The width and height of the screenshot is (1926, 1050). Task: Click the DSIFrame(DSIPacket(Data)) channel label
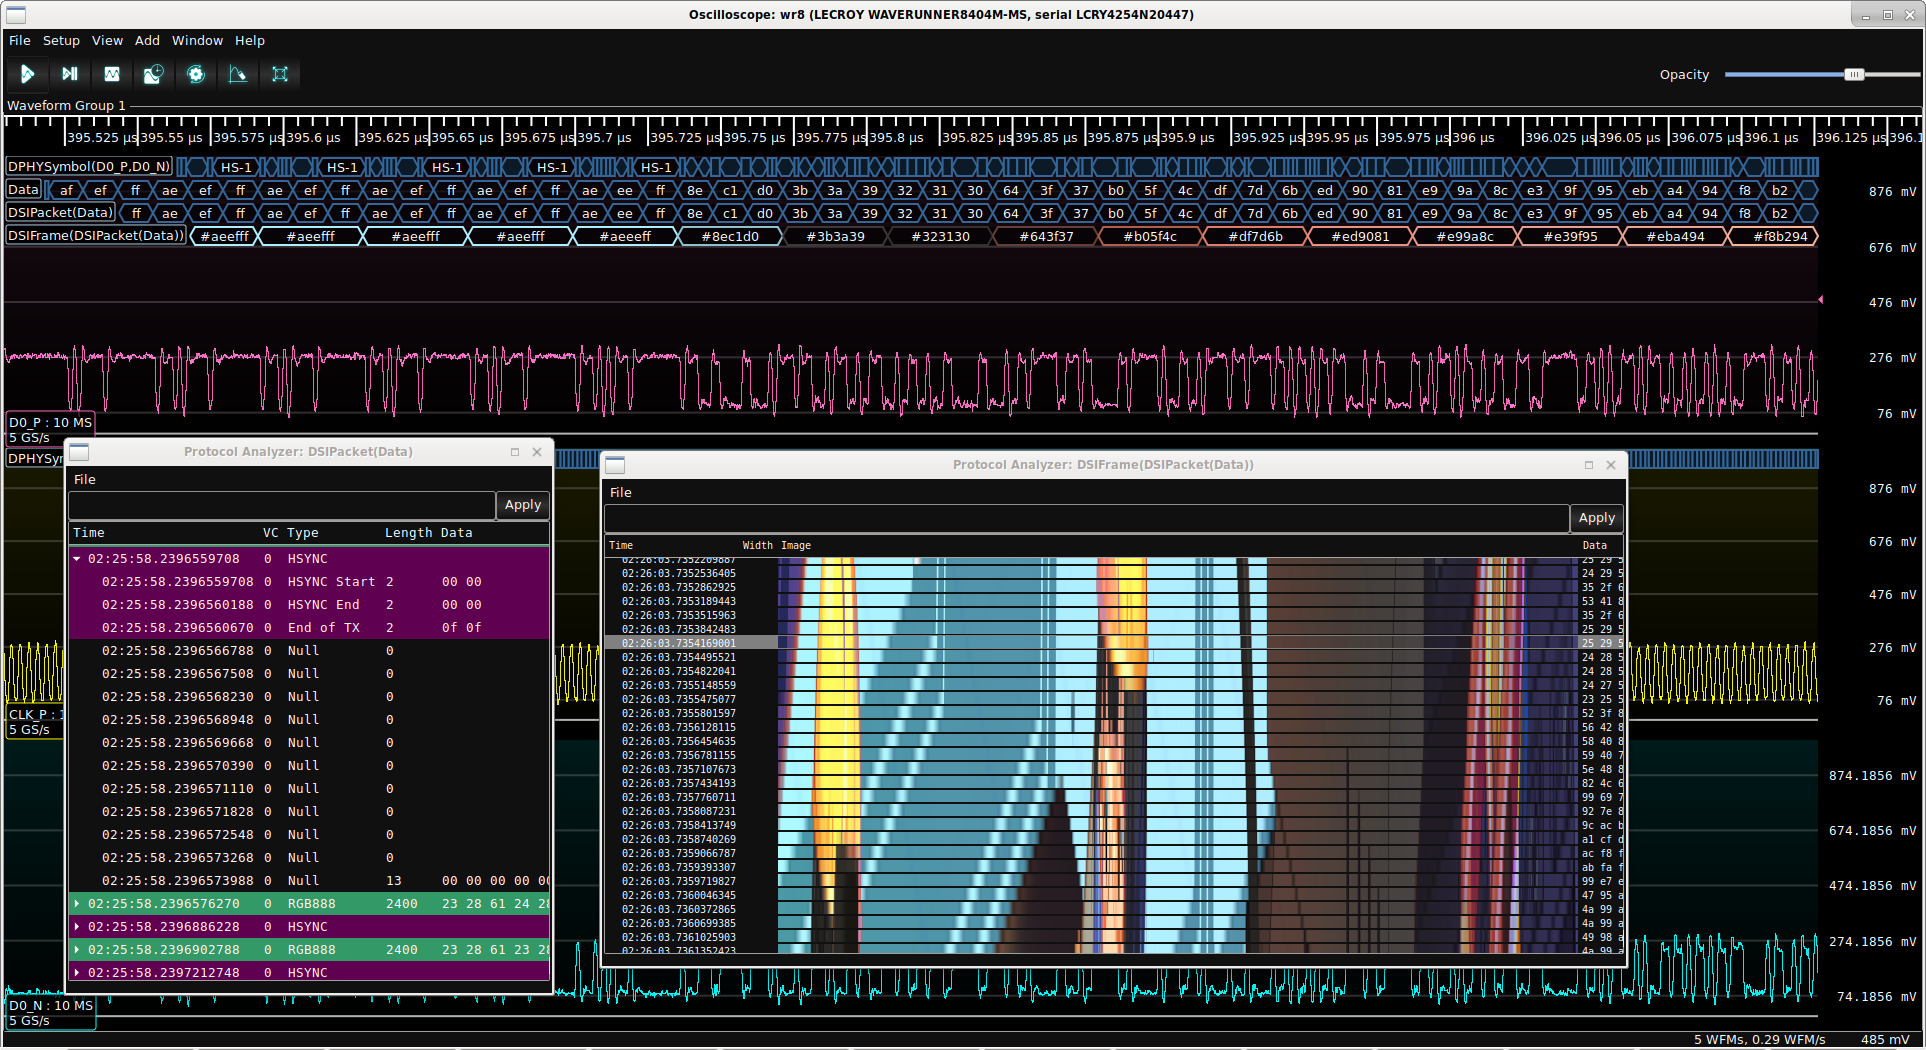pyautogui.click(x=97, y=236)
